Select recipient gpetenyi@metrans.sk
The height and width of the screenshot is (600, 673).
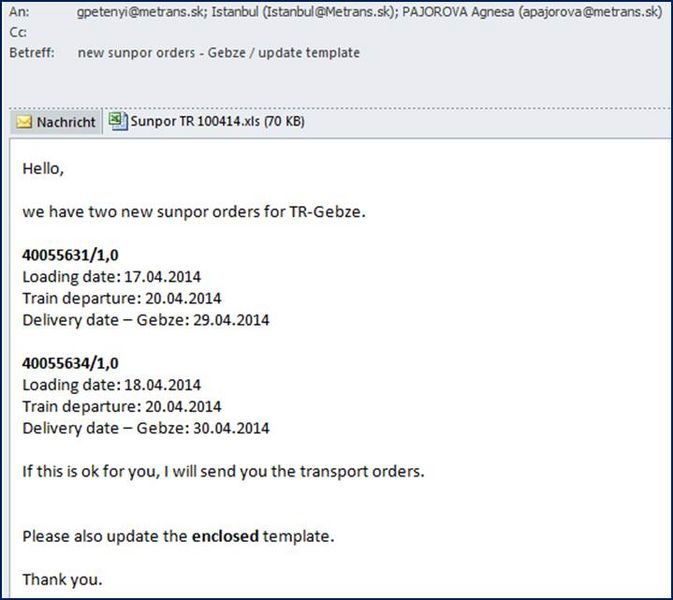coord(142,12)
